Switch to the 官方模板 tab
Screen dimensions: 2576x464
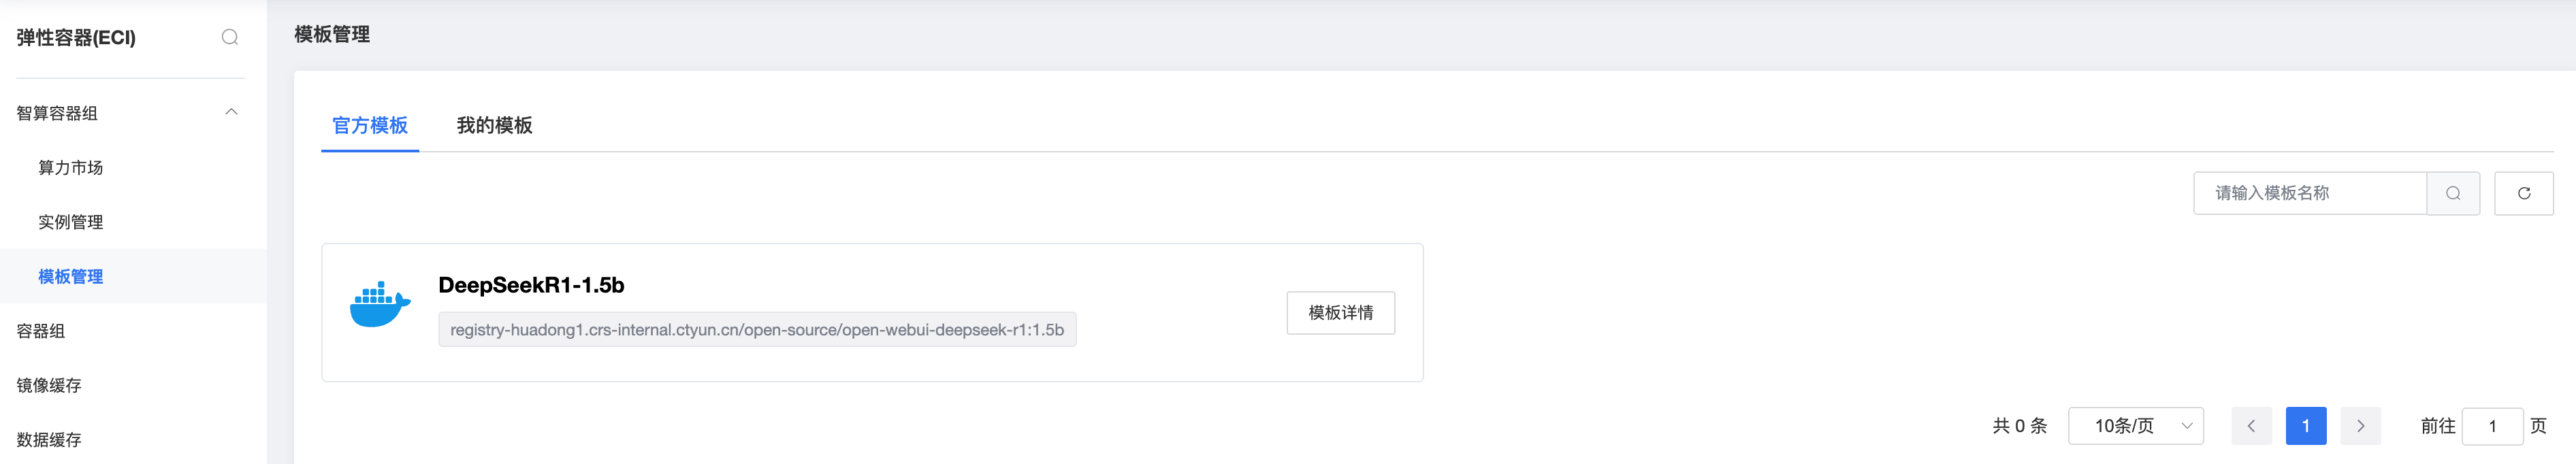[x=370, y=125]
